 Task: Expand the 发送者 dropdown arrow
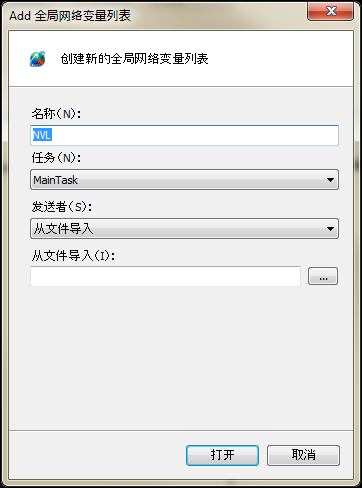330,229
